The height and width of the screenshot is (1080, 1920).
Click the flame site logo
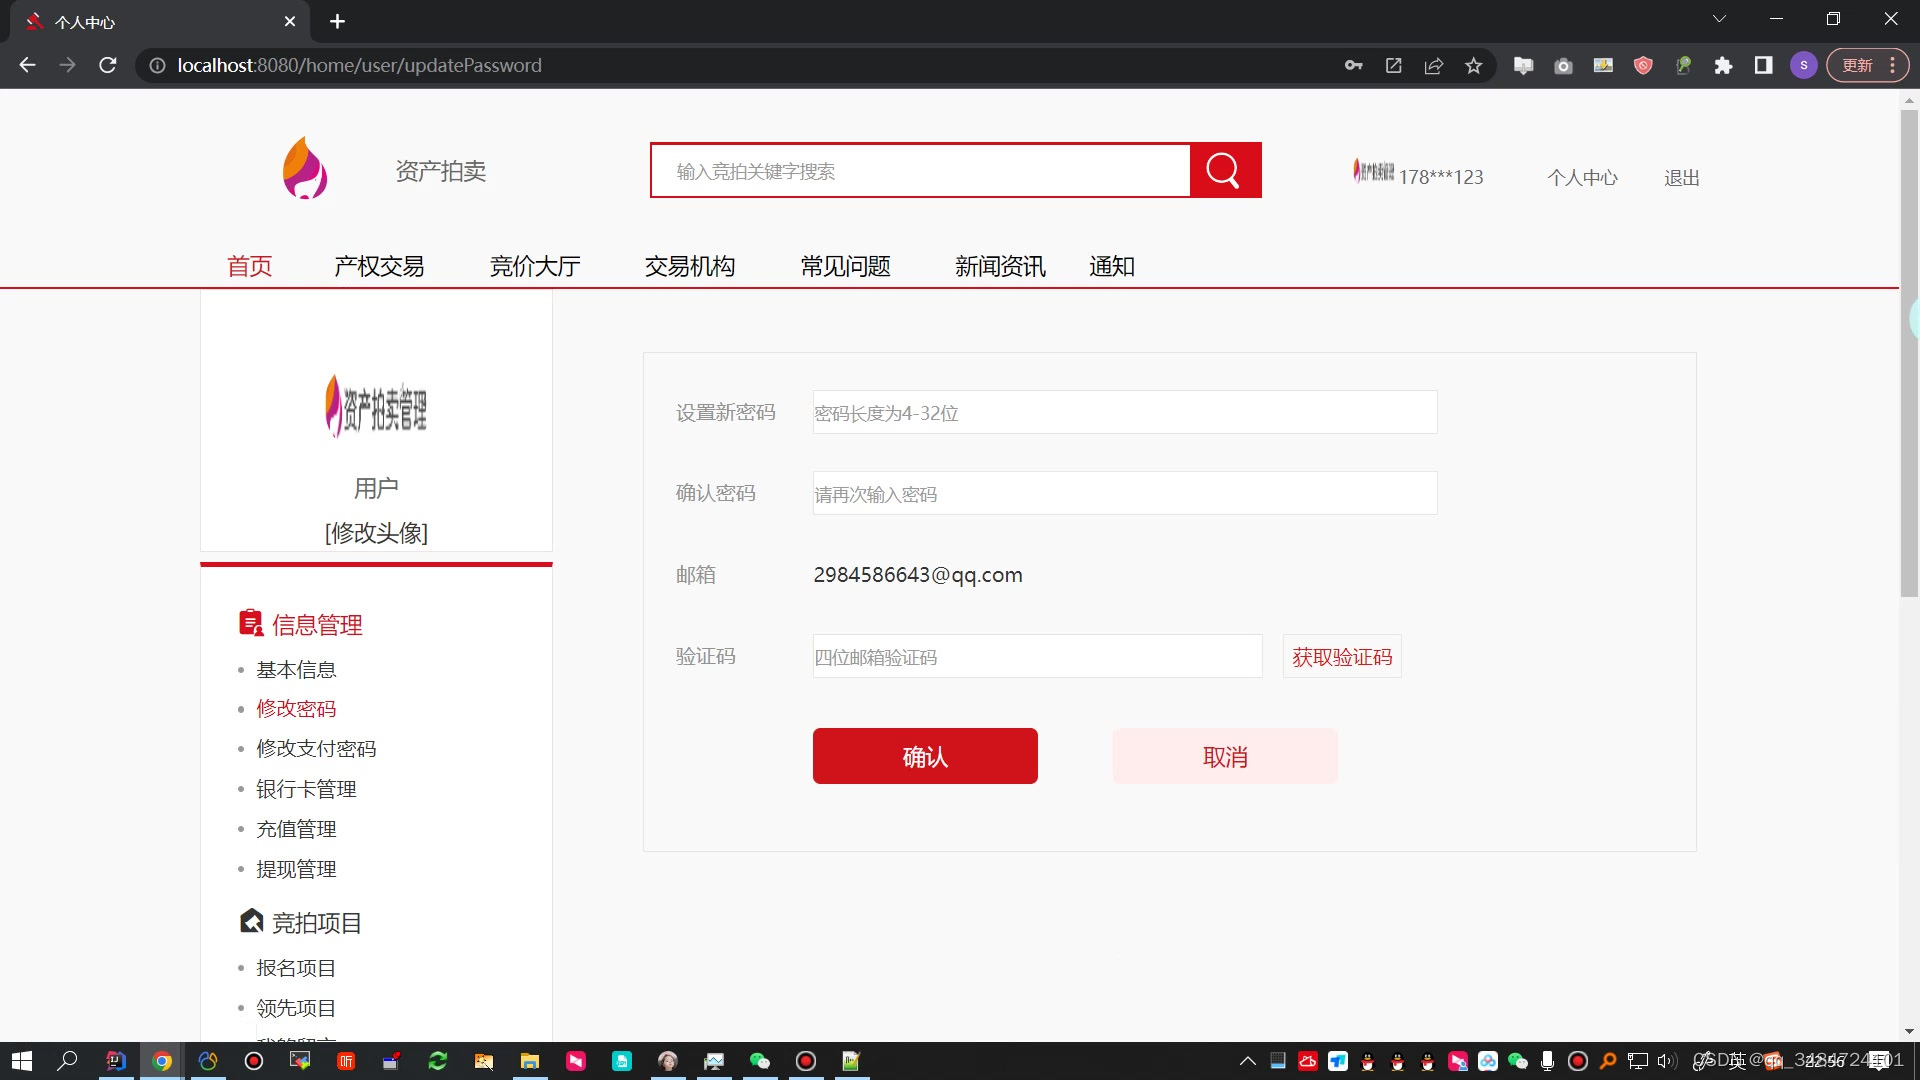coord(305,168)
